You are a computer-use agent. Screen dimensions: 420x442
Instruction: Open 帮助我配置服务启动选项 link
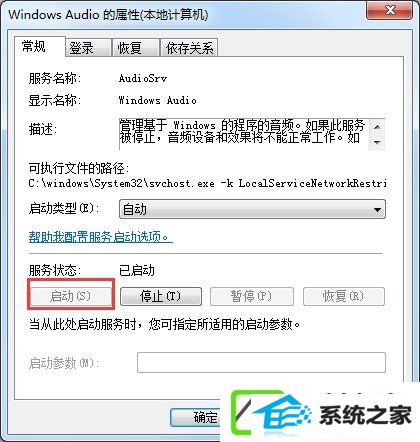coord(100,237)
